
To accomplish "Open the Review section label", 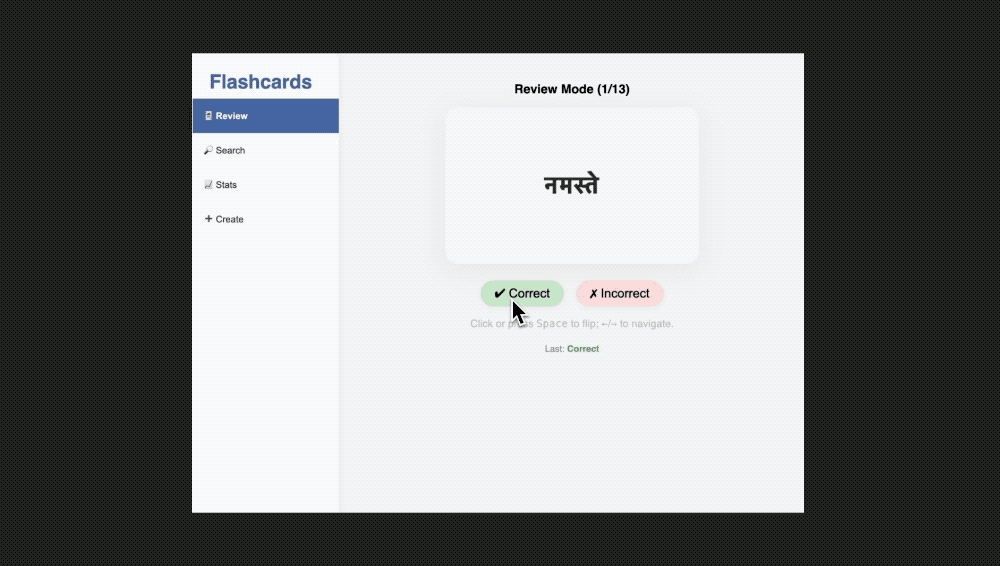I will tap(232, 116).
